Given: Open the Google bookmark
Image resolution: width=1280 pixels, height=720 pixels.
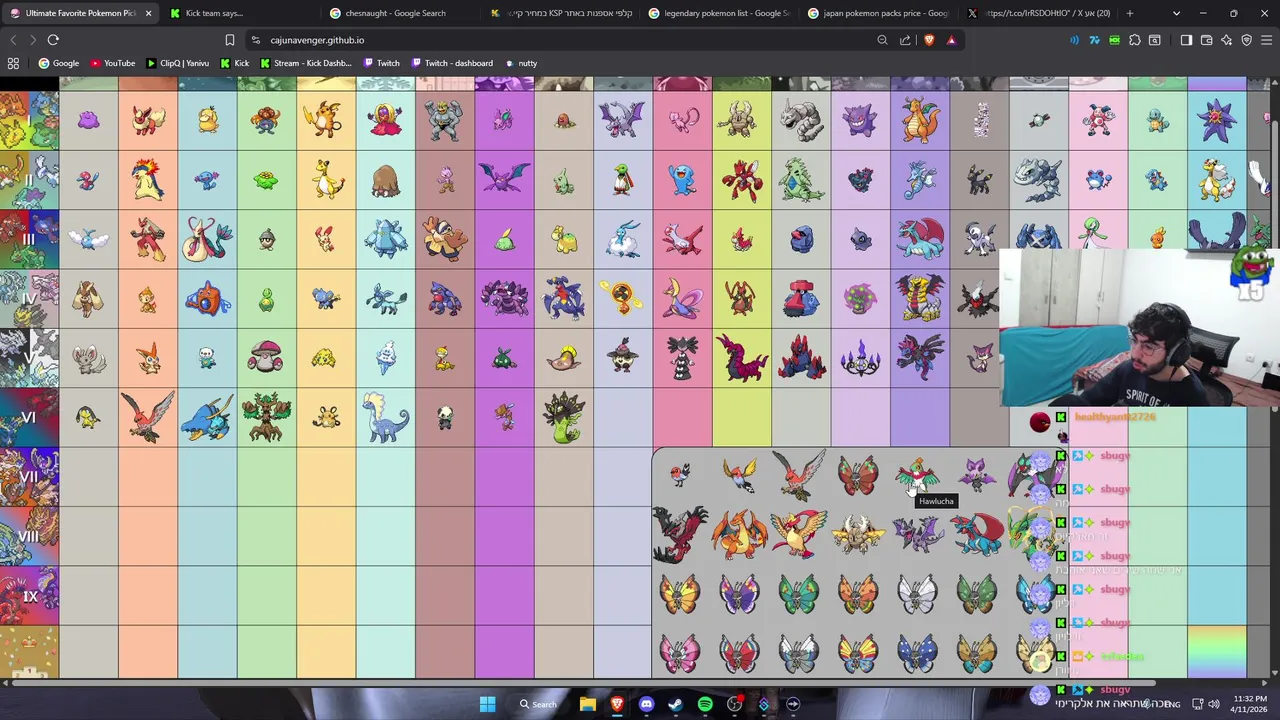Looking at the screenshot, I should [59, 63].
